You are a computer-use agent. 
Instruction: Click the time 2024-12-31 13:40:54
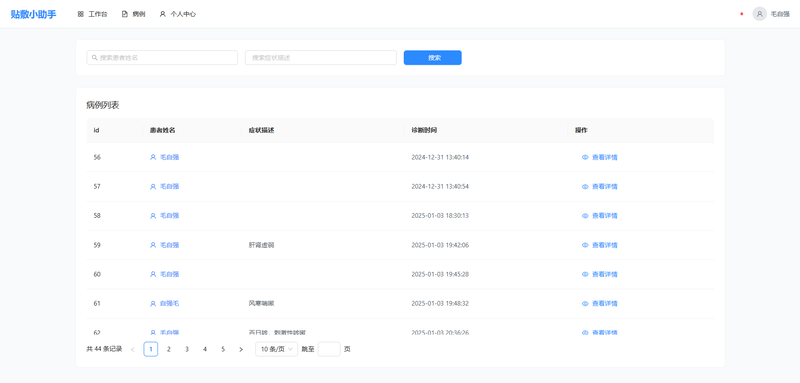tap(440, 187)
